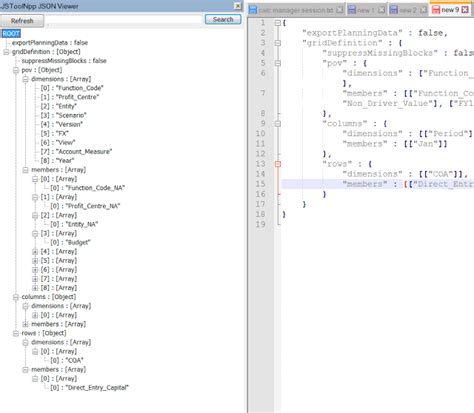Collapse fold marker on line 13 rows
The width and height of the screenshot is (474, 413).
coord(278,164)
